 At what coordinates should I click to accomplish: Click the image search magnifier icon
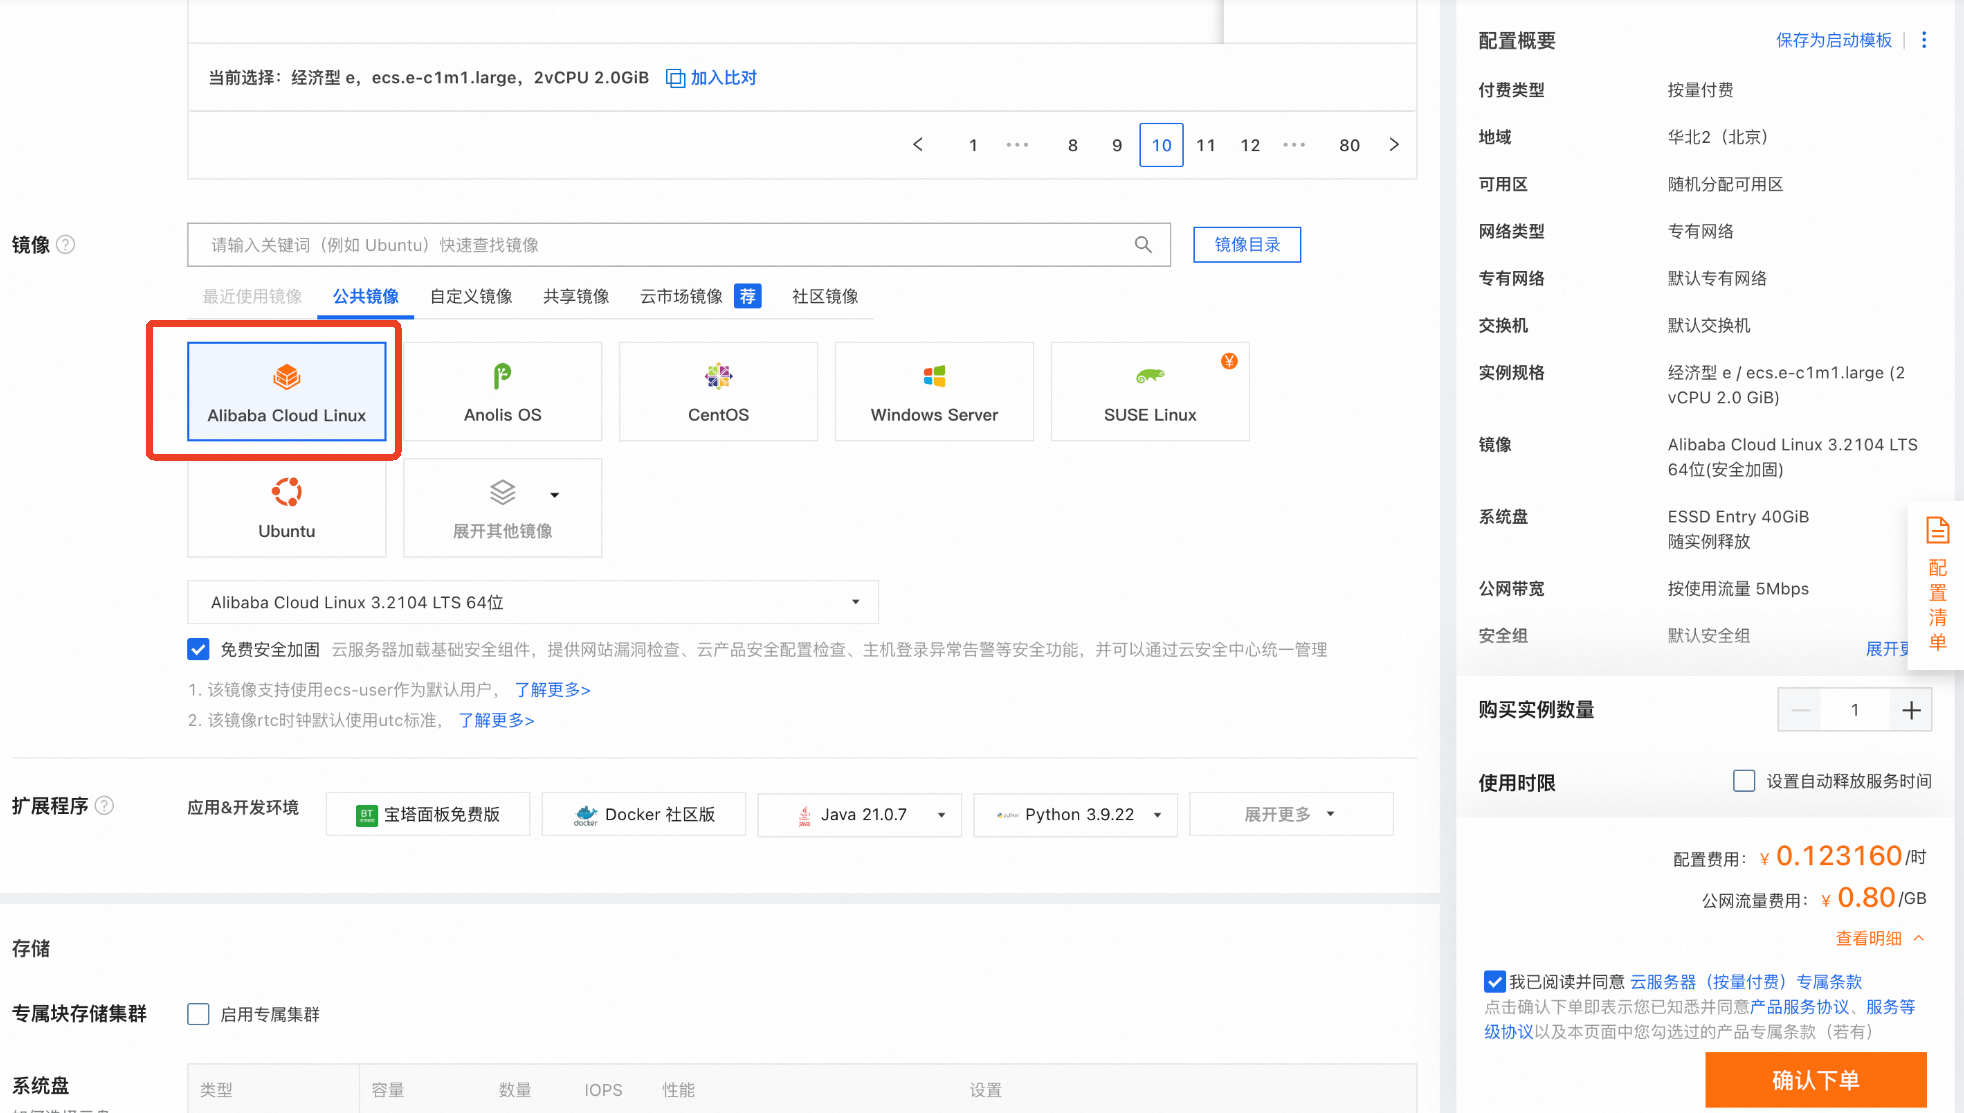coord(1143,245)
